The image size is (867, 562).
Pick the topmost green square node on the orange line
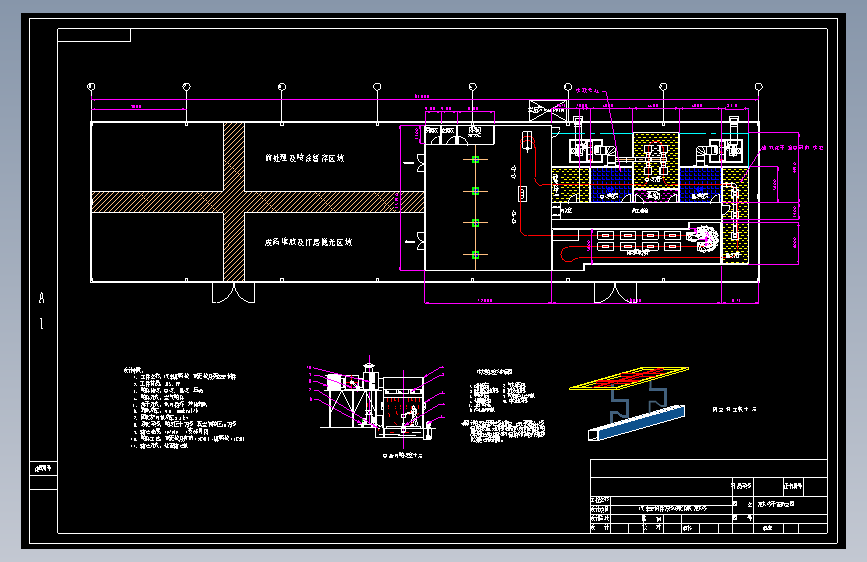pos(475,159)
